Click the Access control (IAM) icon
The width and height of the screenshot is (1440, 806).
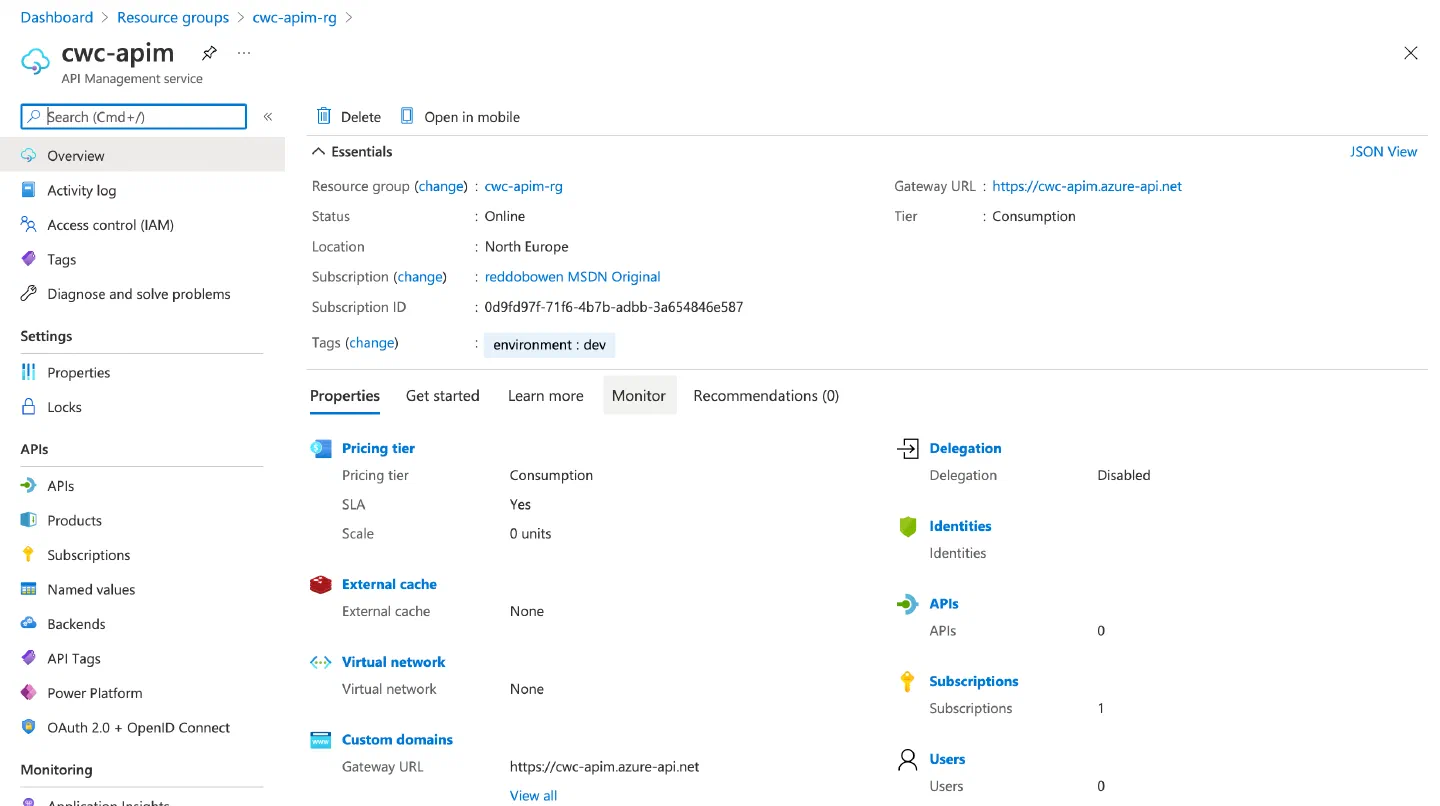[x=29, y=225]
